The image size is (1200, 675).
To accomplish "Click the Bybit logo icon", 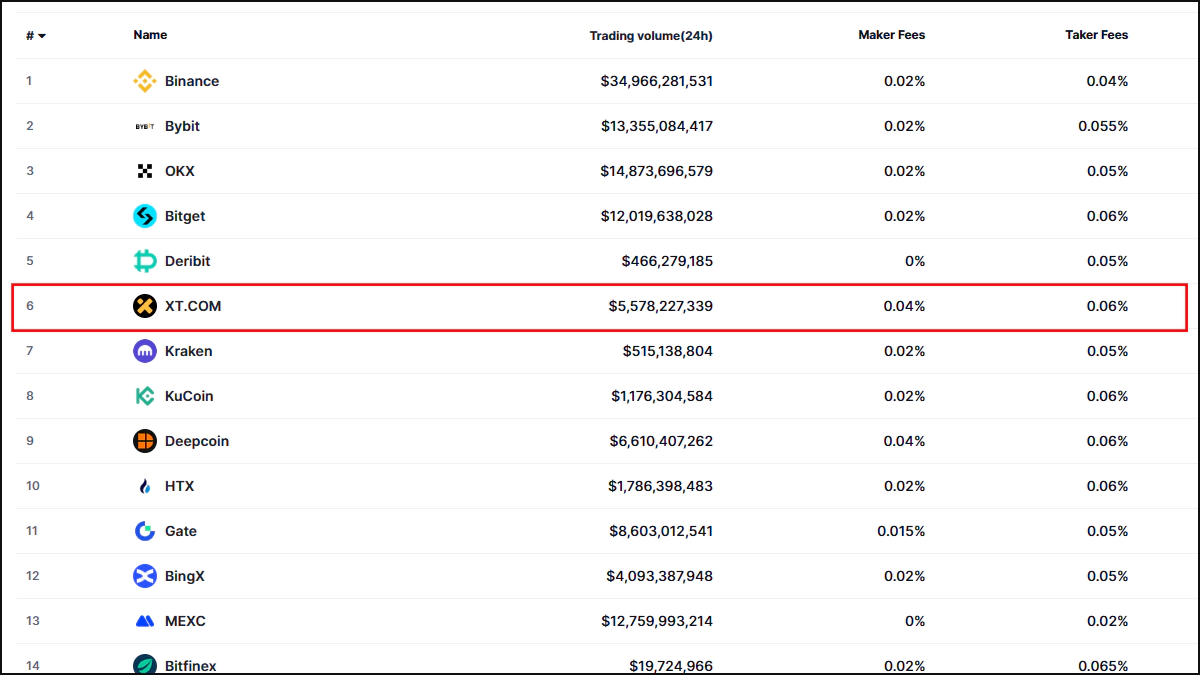I will (145, 126).
